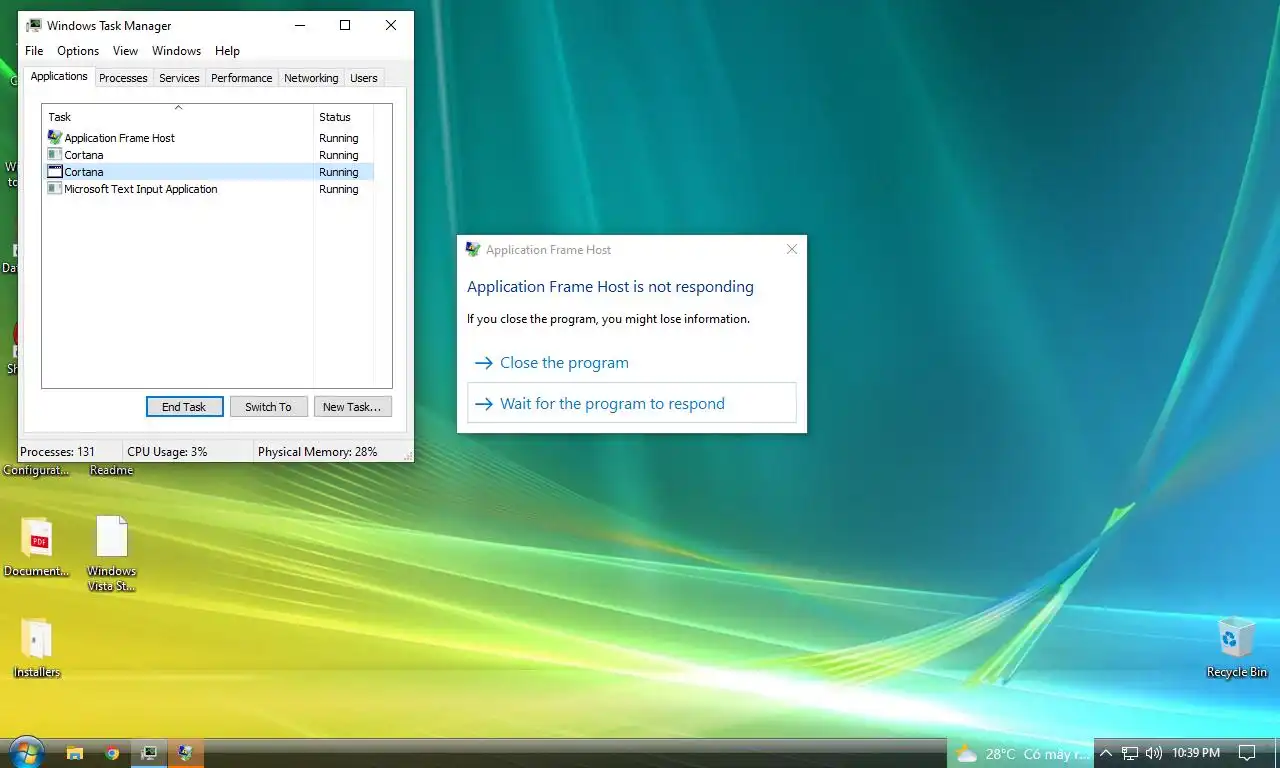Viewport: 1280px width, 768px height.
Task: Open the Documents PDF desktop icon
Action: 37,548
